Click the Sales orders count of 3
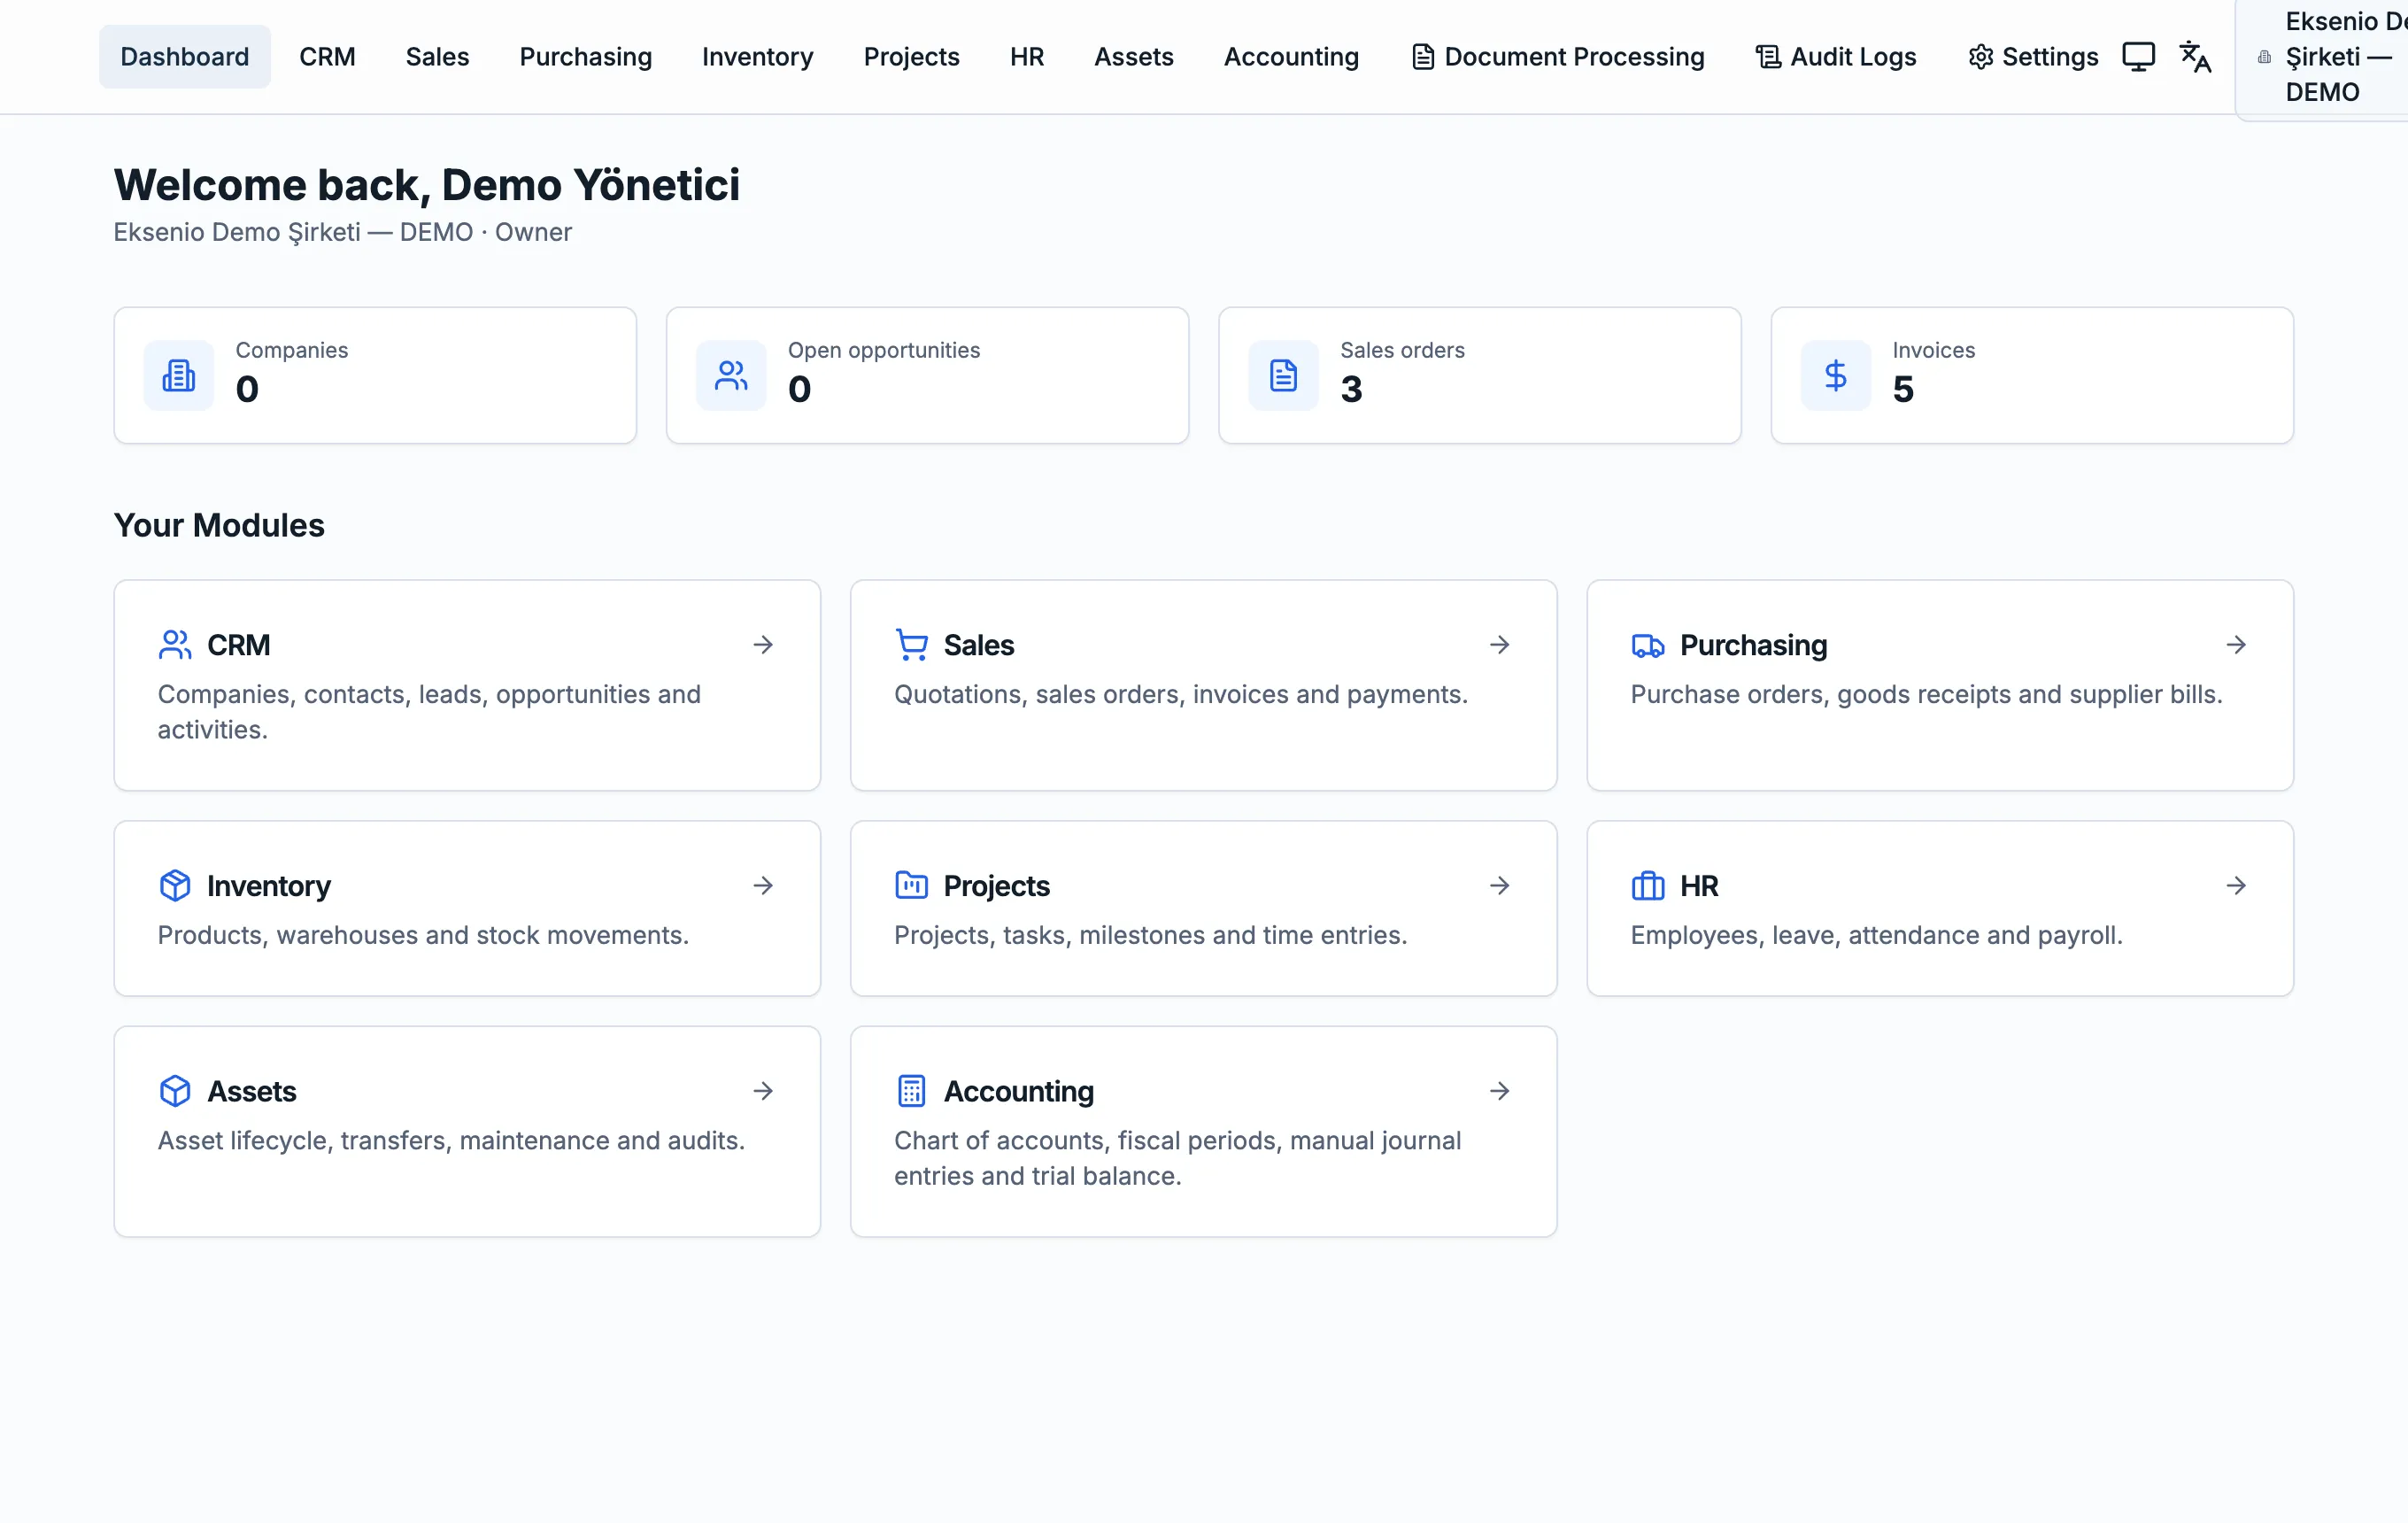 coord(1351,389)
